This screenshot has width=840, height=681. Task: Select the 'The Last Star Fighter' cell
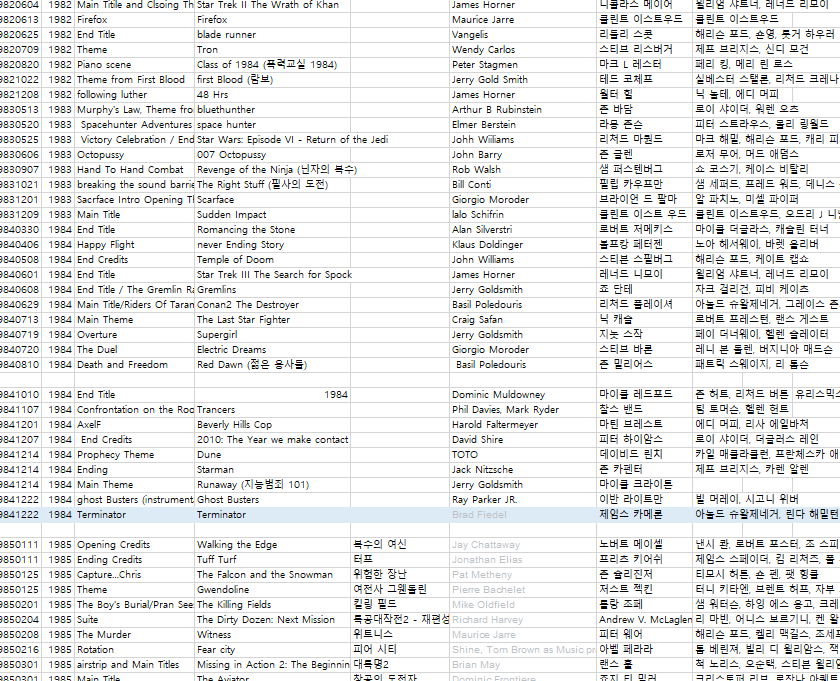click(272, 320)
